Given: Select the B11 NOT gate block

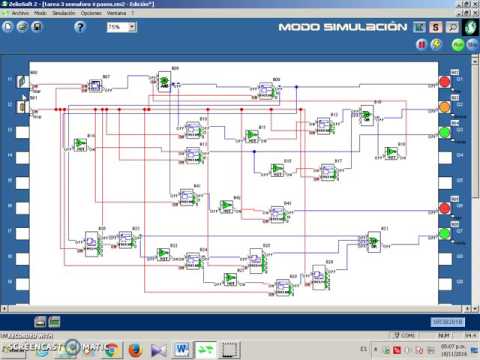Looking at the screenshot, I should click(x=252, y=136).
